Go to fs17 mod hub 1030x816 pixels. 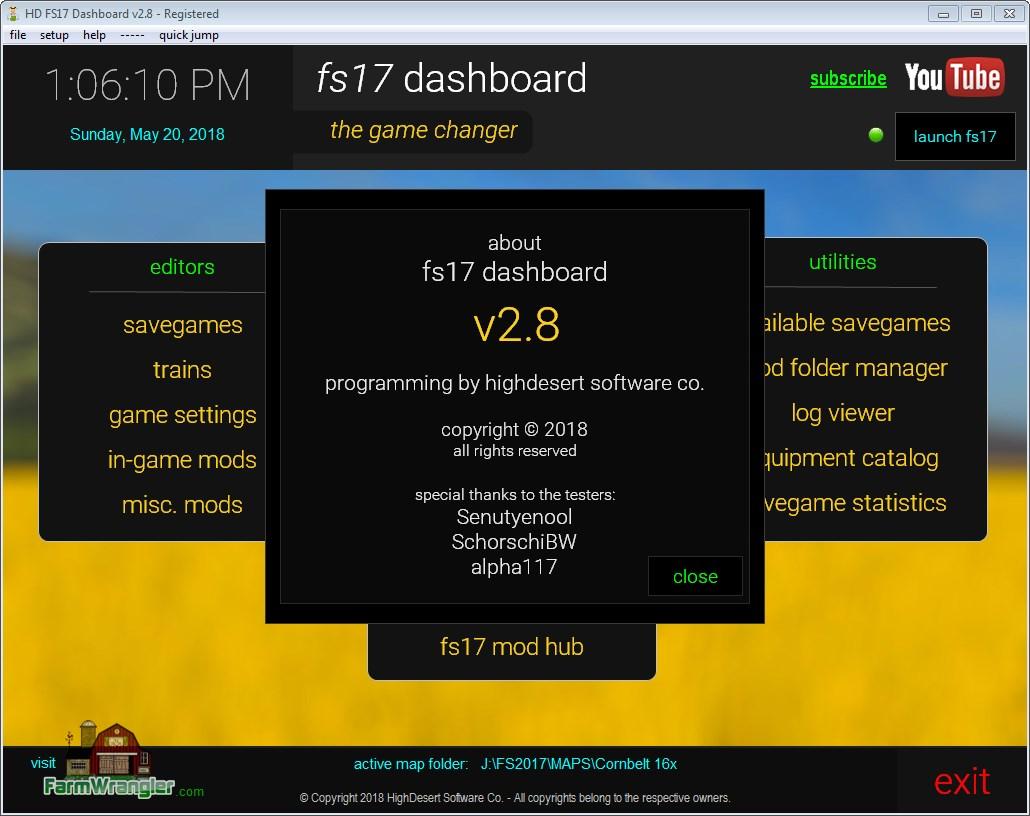click(511, 647)
